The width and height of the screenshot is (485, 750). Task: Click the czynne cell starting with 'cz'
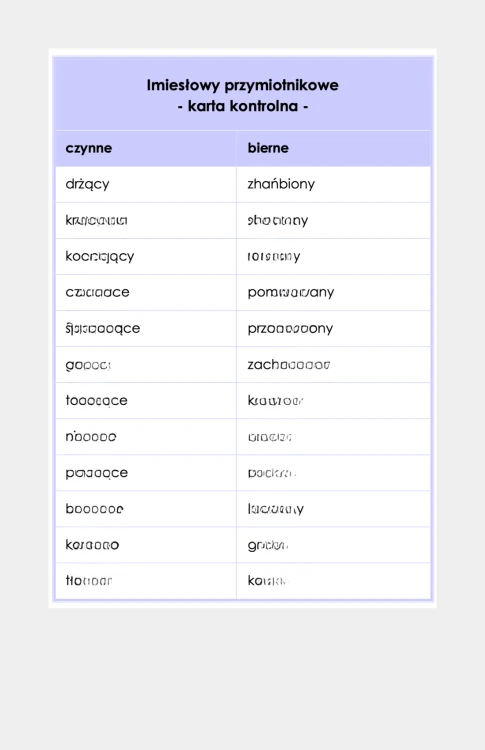[x=146, y=292]
